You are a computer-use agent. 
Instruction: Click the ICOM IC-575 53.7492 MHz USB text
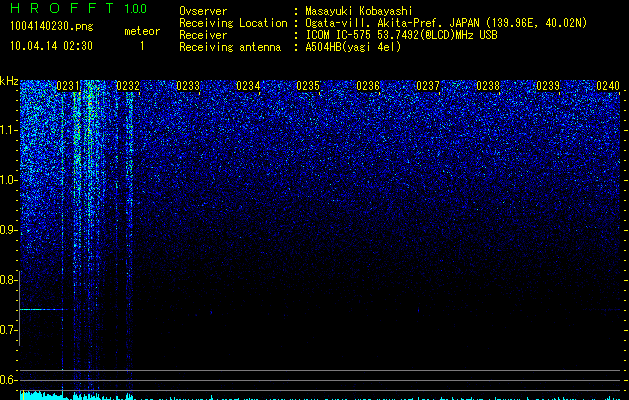pos(401,35)
